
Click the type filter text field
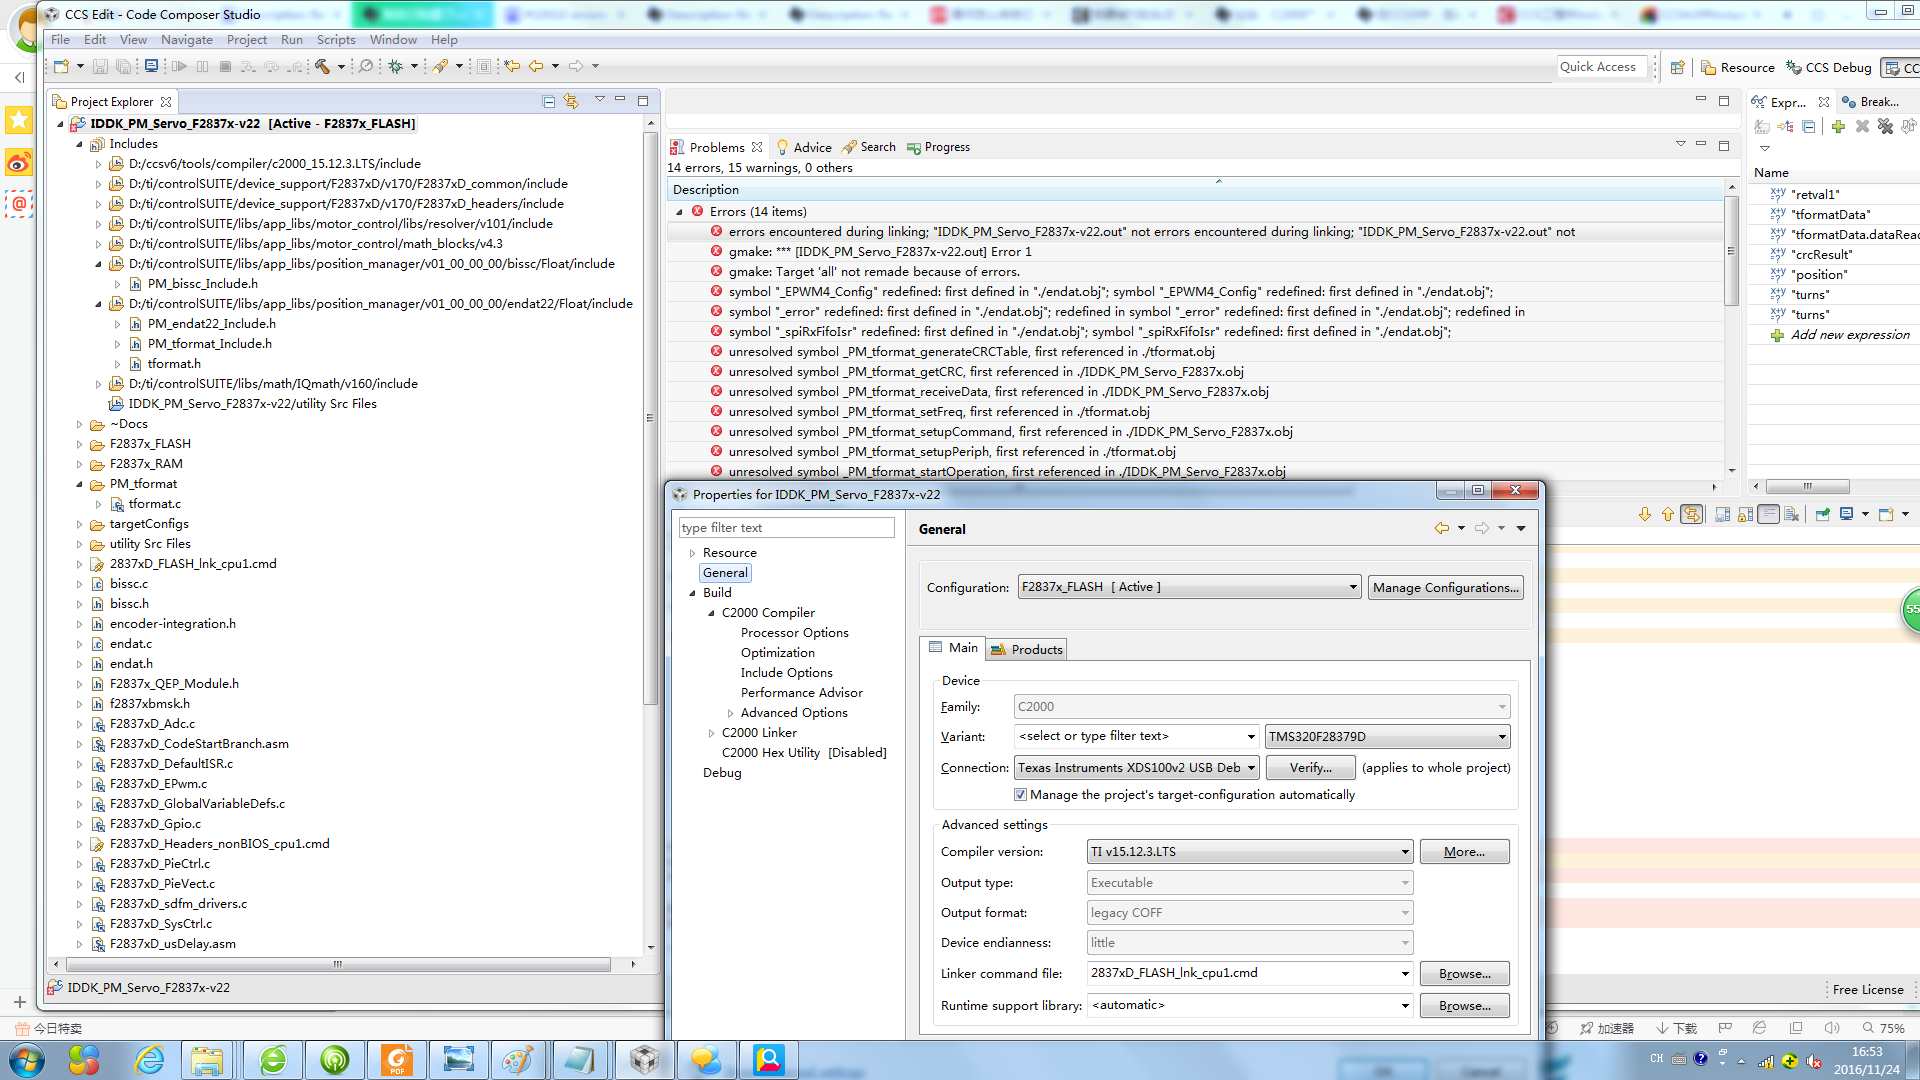[786, 528]
